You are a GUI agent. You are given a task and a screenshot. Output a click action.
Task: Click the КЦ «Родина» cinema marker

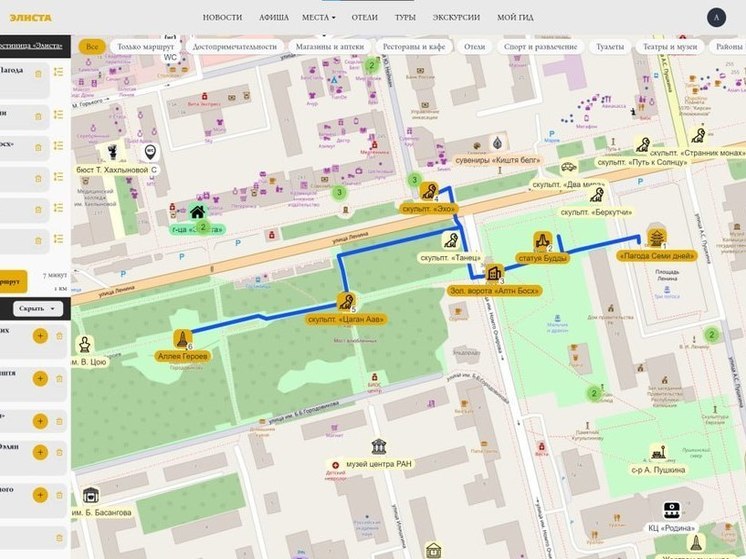coord(671,510)
